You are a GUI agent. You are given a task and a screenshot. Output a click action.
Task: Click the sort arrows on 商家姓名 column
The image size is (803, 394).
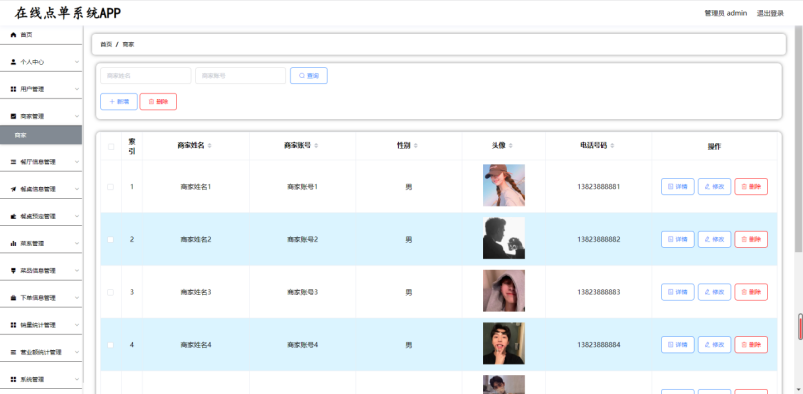tap(209, 146)
